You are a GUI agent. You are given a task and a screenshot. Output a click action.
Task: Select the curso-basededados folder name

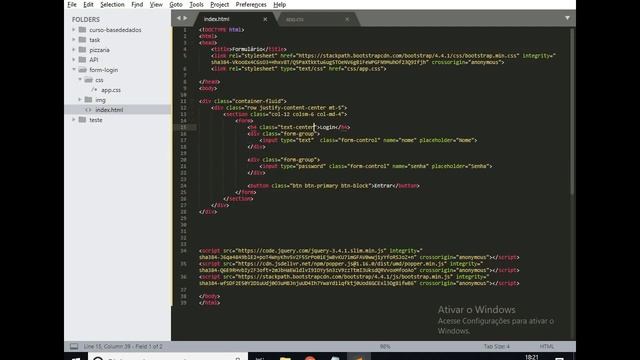[115, 30]
